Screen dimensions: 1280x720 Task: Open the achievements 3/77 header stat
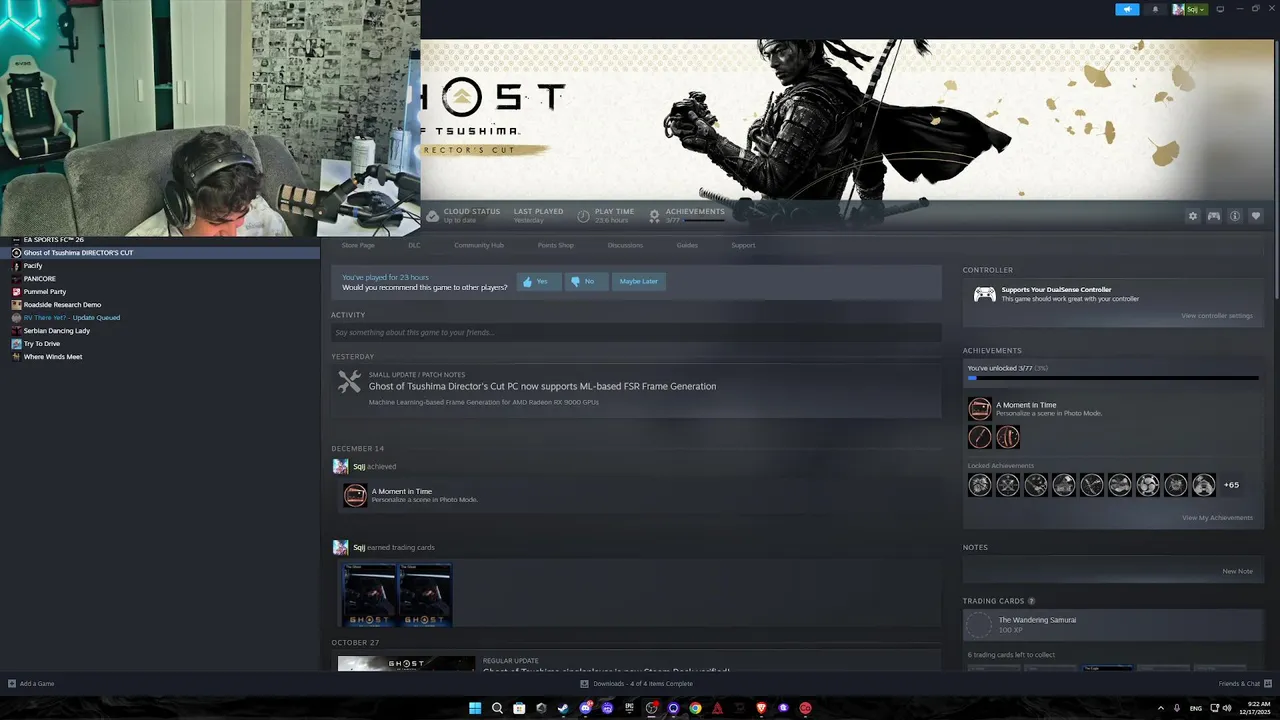(x=688, y=216)
